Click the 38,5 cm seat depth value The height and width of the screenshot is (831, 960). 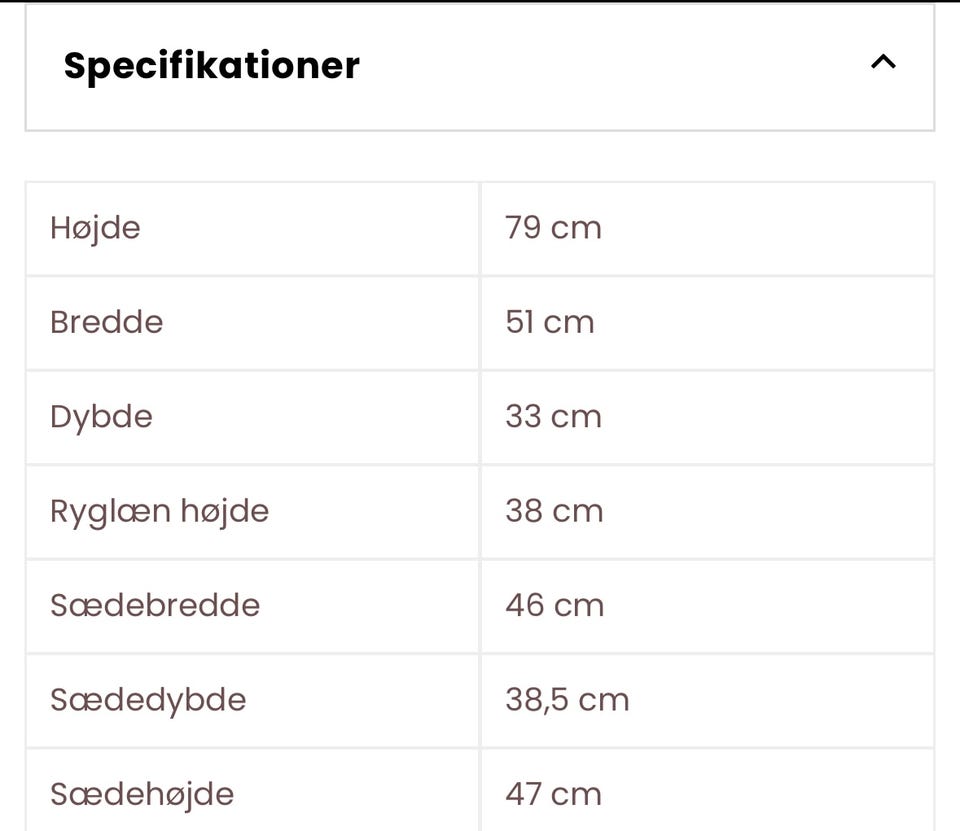[x=567, y=699]
